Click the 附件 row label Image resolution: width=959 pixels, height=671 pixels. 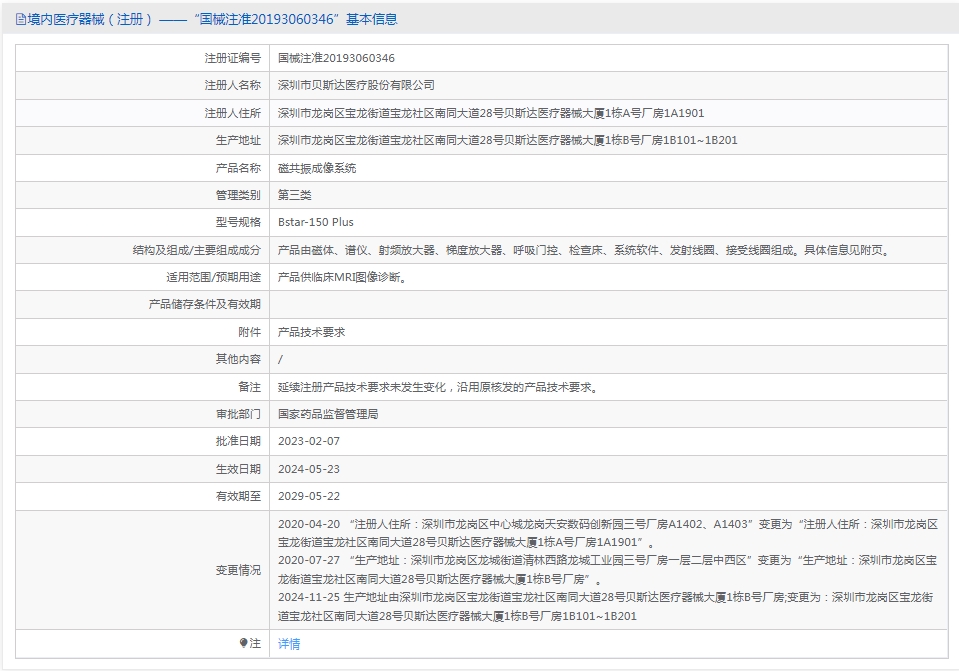point(250,332)
